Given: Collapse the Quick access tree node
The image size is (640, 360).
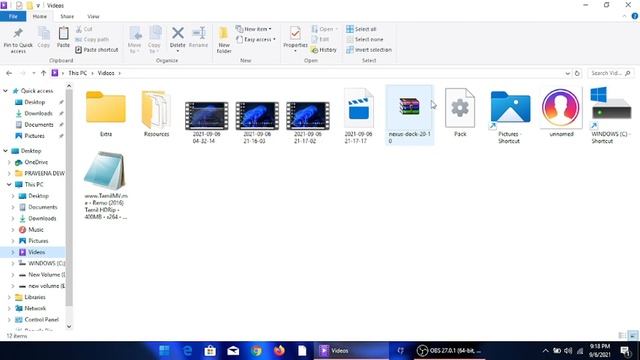Looking at the screenshot, I should [x=5, y=91].
